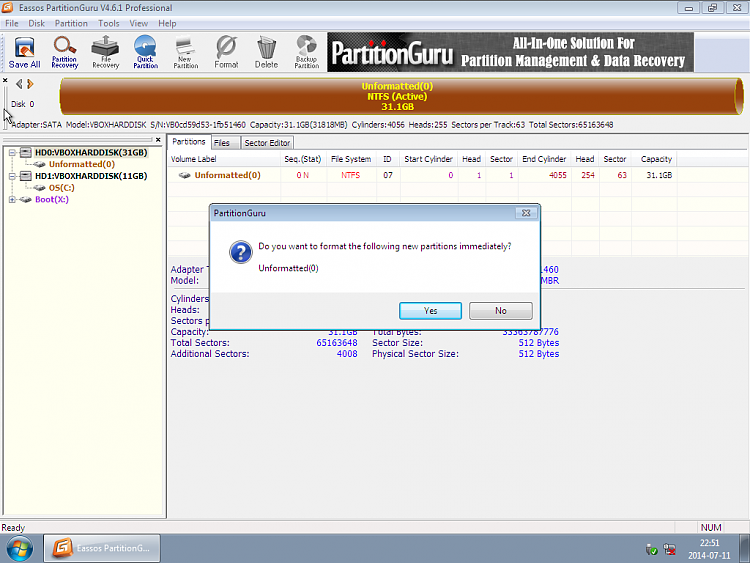The width and height of the screenshot is (750, 563).
Task: Click Eassos PartitionGuru taskbar button
Action: point(102,548)
